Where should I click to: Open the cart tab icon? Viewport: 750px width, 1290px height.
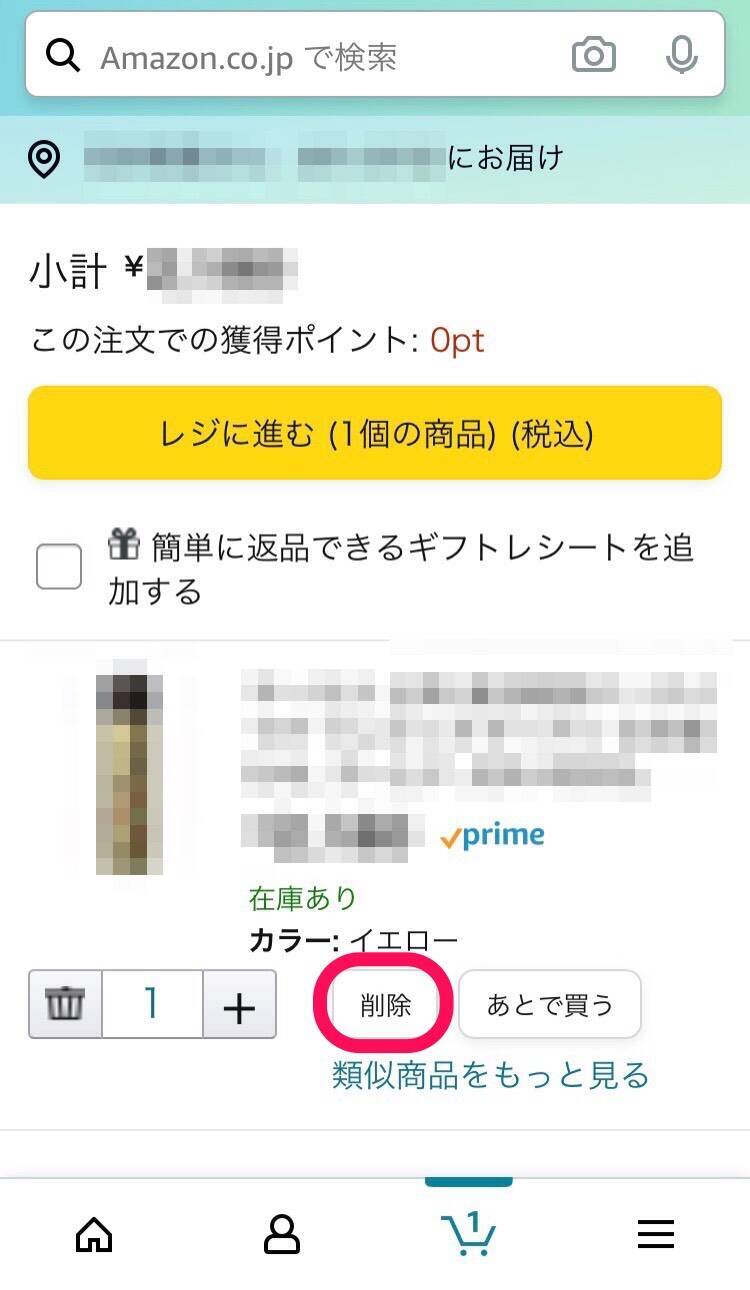pos(468,1233)
